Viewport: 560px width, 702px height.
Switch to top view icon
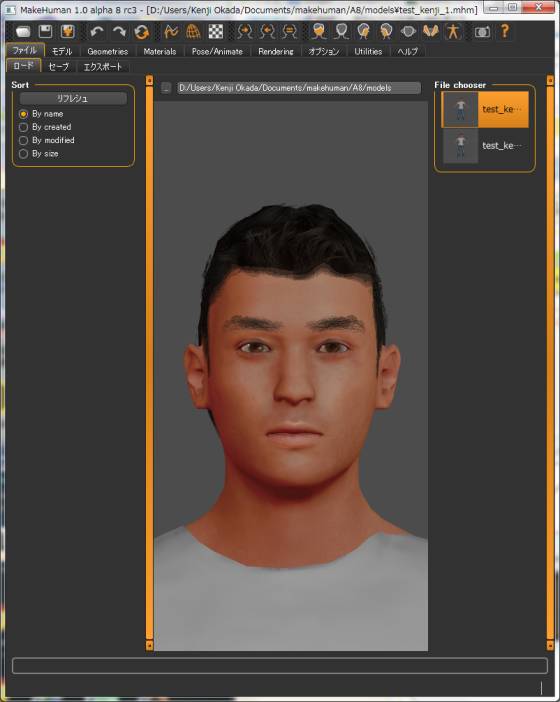tap(408, 31)
